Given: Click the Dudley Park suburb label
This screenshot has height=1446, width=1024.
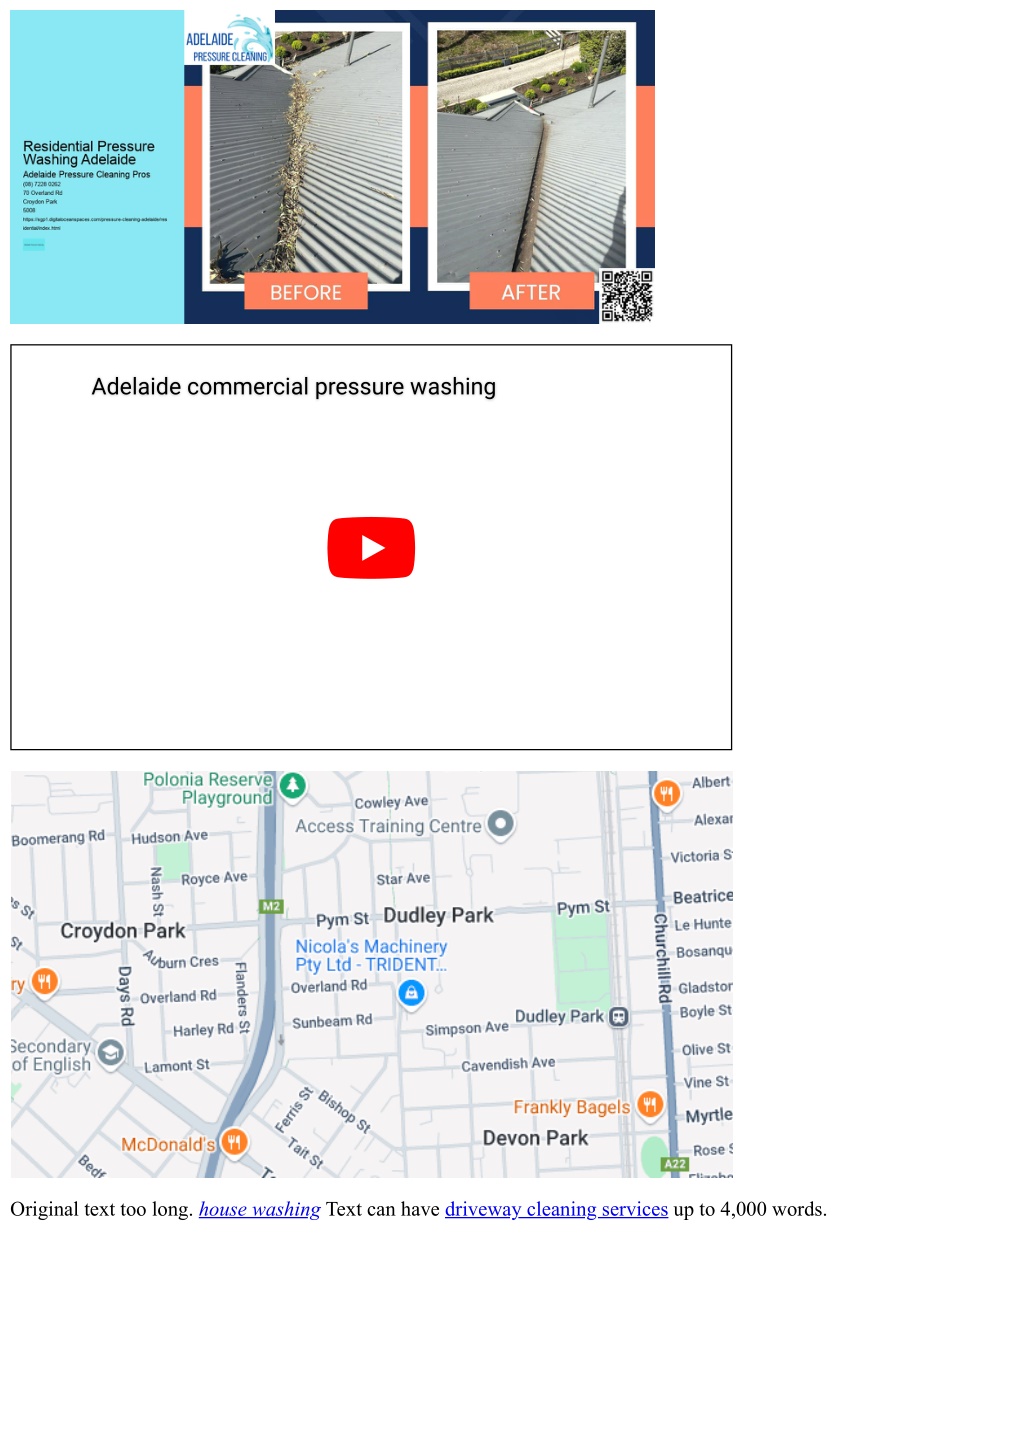Looking at the screenshot, I should (439, 915).
